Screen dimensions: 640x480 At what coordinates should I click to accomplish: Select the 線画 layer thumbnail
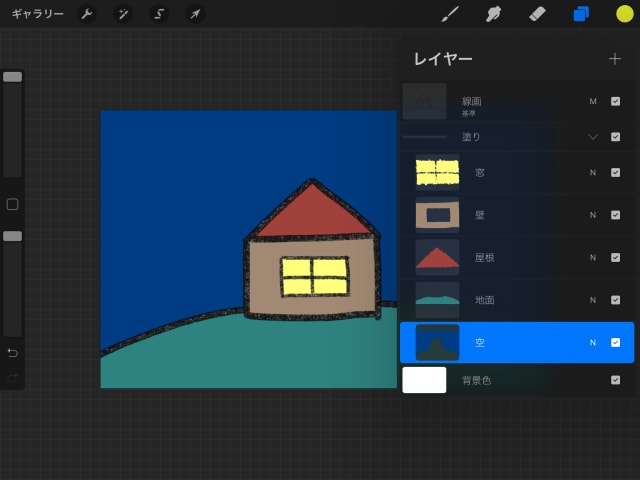pyautogui.click(x=424, y=101)
